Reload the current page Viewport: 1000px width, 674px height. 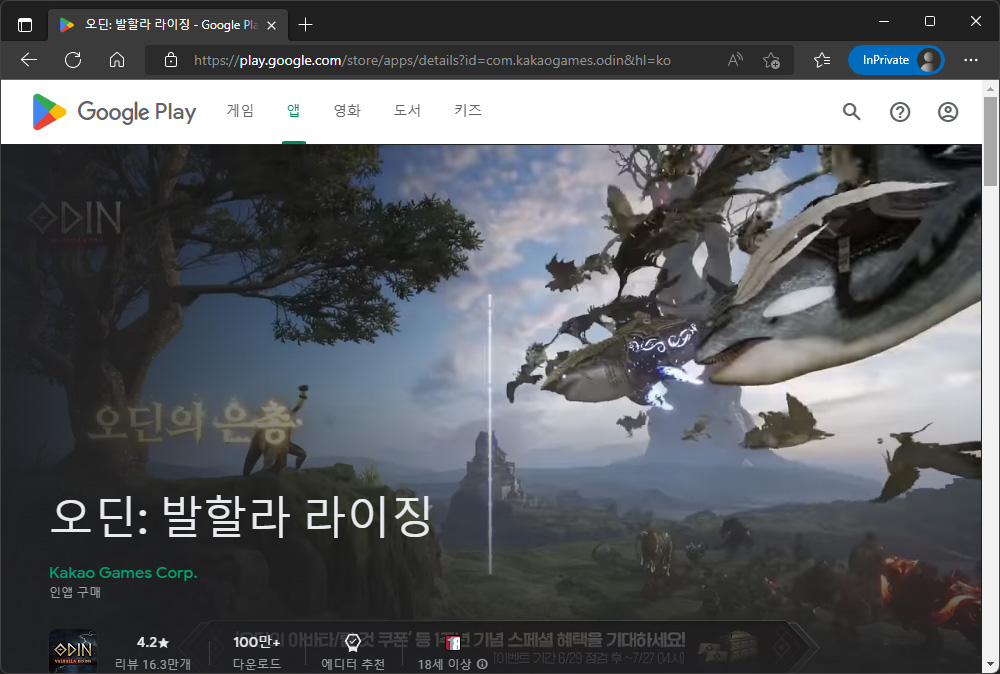point(73,60)
